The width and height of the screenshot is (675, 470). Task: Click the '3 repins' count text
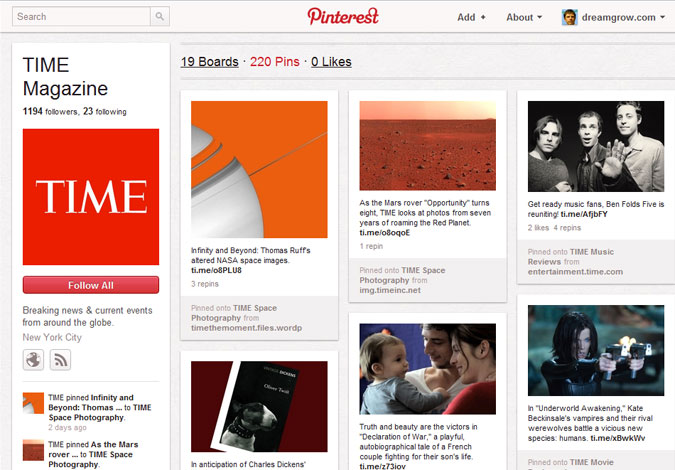[205, 284]
